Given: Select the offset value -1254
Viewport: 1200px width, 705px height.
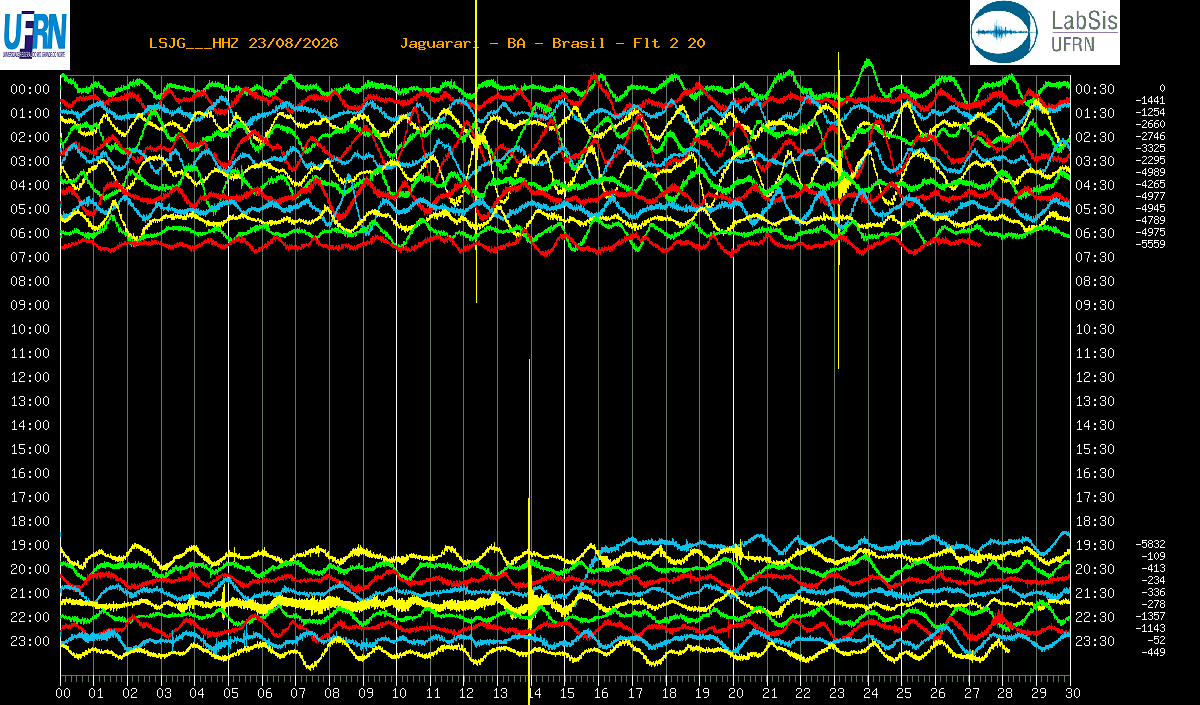Looking at the screenshot, I should tap(1151, 112).
